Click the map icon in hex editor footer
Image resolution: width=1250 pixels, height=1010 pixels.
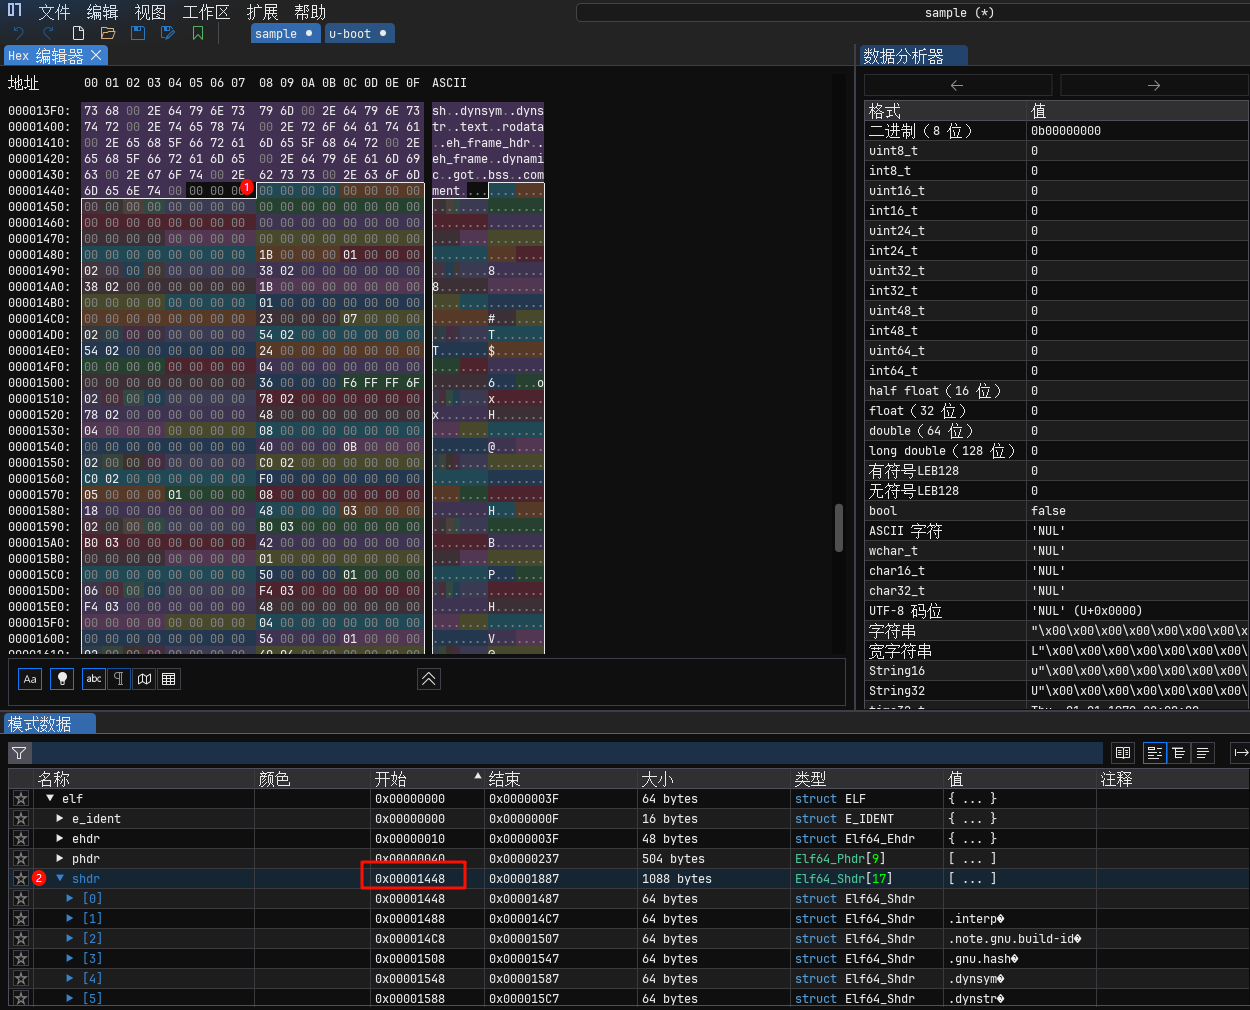(145, 679)
